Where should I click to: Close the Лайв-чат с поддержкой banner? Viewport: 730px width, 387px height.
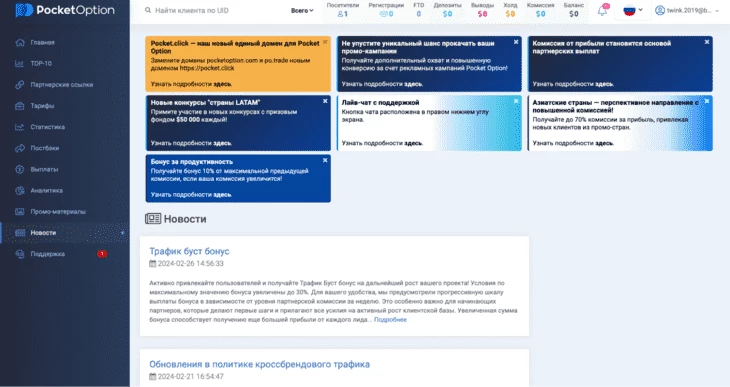(x=516, y=101)
